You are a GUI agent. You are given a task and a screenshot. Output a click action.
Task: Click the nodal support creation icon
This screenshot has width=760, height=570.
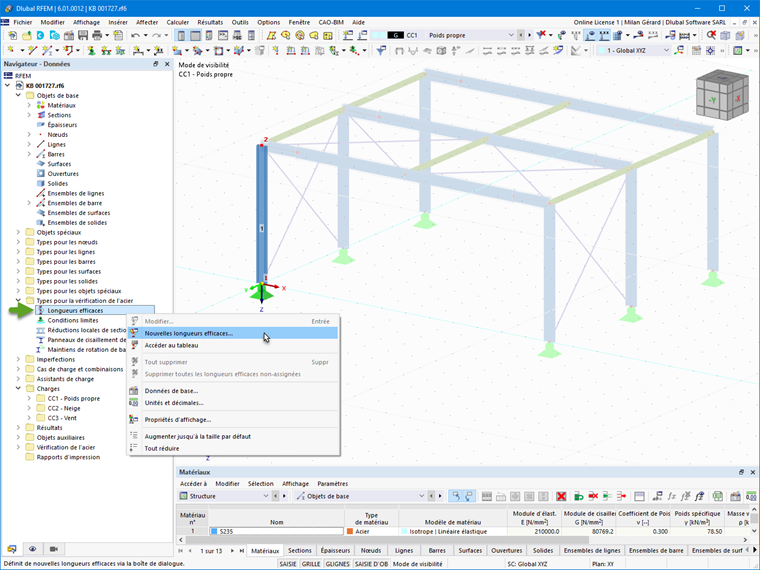coord(91,50)
